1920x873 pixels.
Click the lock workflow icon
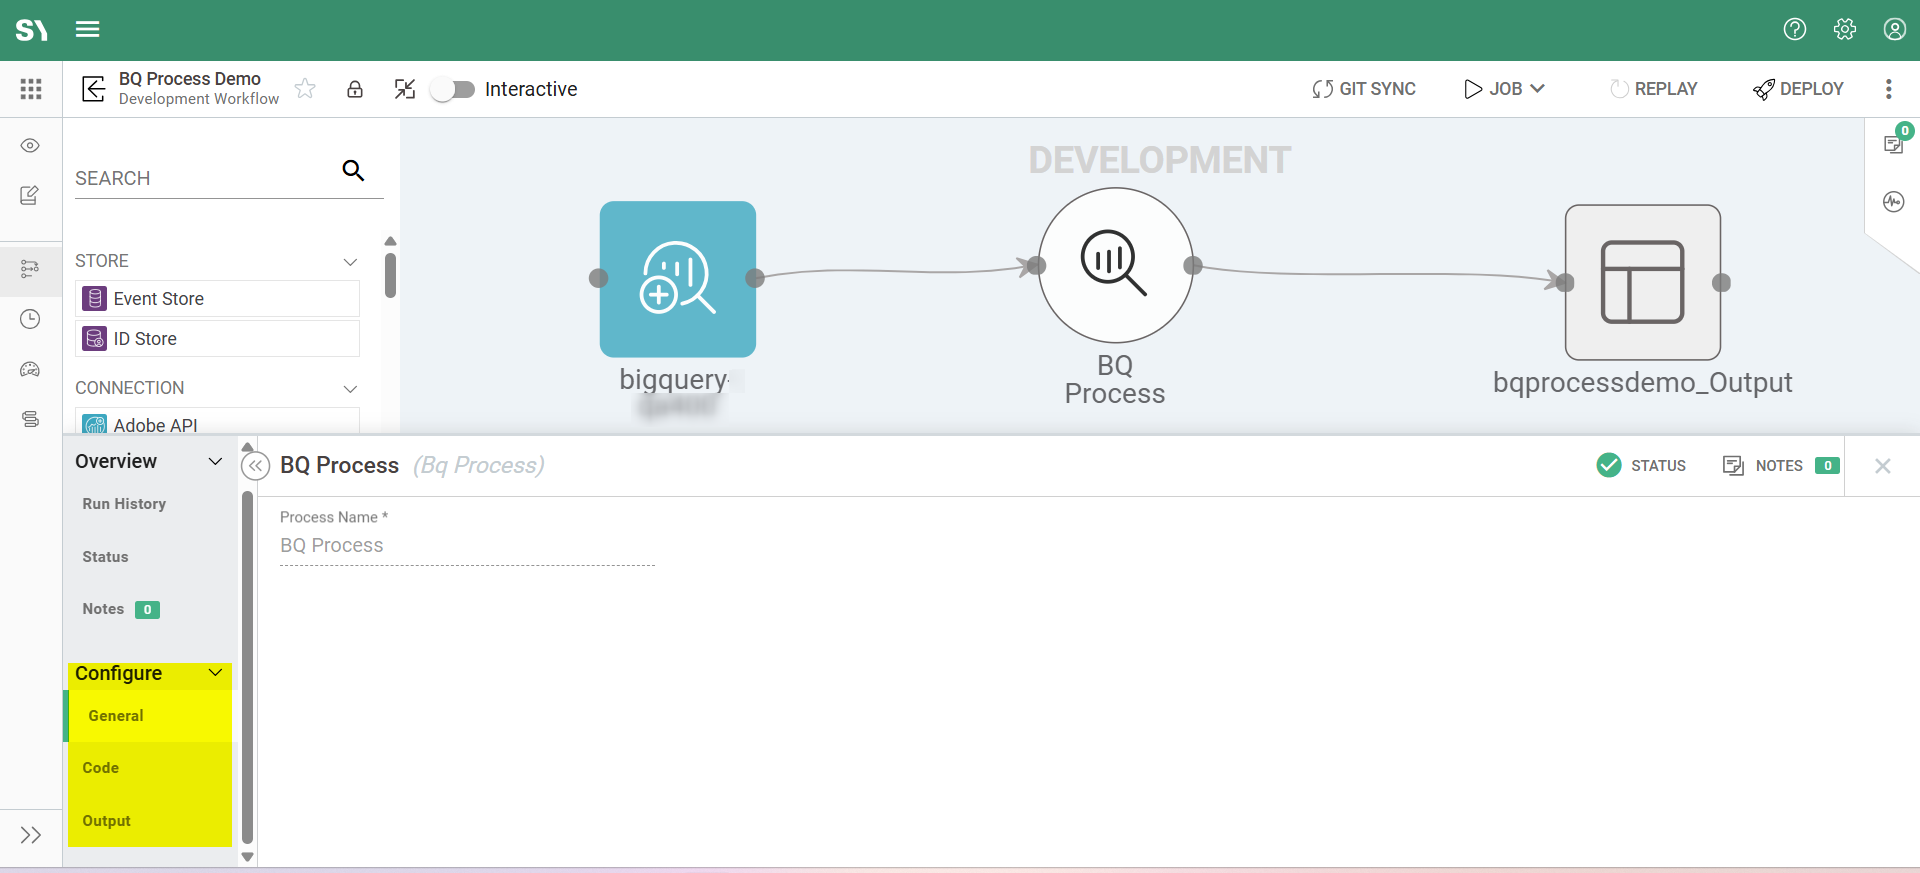click(354, 89)
